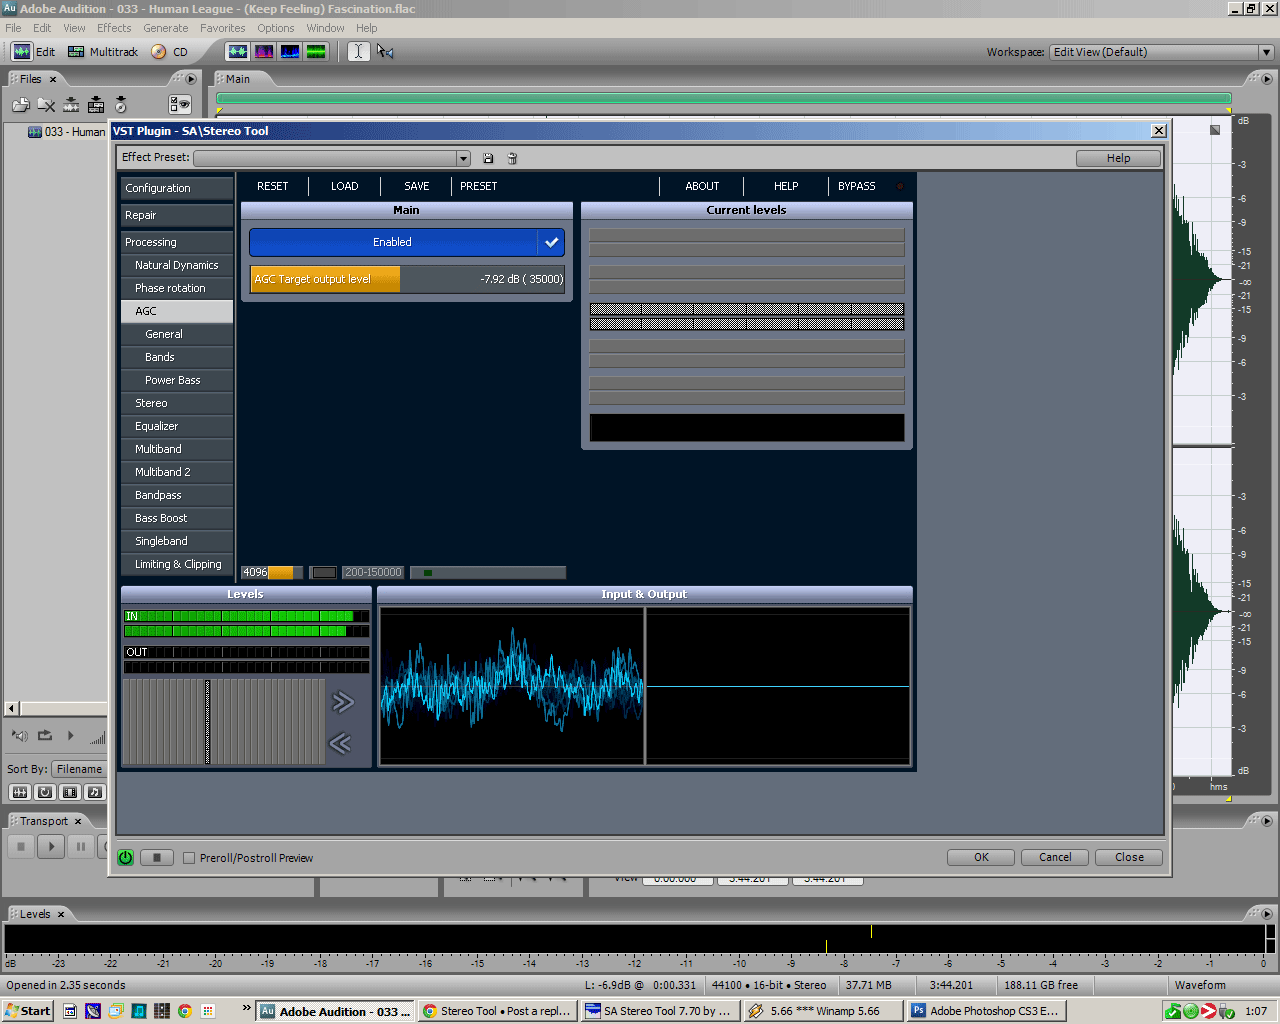Click RESET in plugin toolbar
Viewport: 1280px width, 1024px height.
coord(272,186)
